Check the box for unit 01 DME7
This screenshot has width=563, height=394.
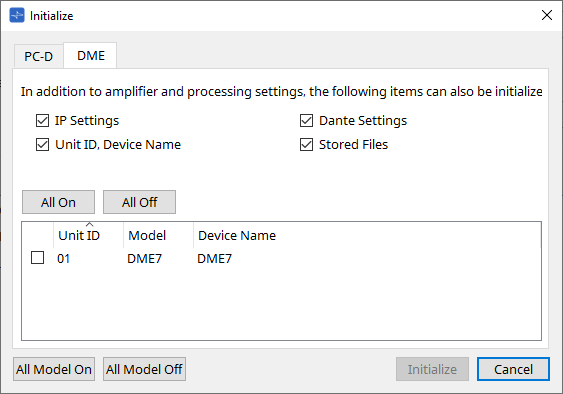[x=38, y=258]
